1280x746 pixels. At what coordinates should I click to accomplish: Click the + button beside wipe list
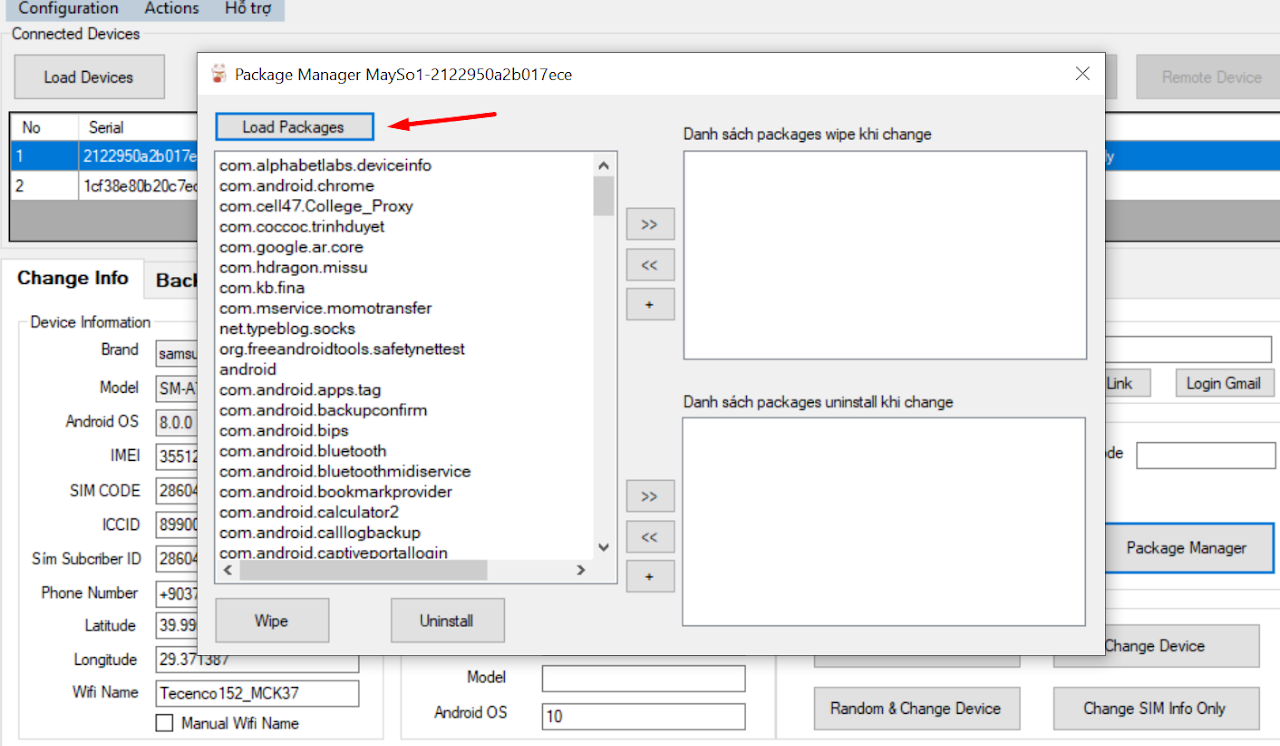pos(650,304)
